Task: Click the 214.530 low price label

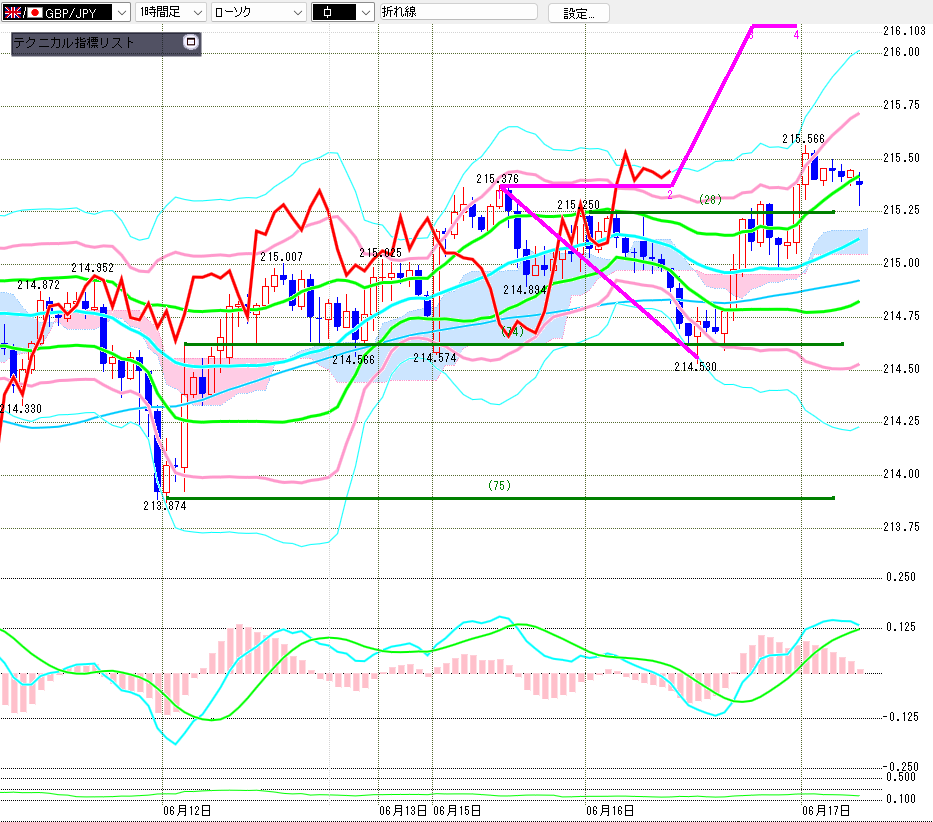Action: tap(696, 367)
